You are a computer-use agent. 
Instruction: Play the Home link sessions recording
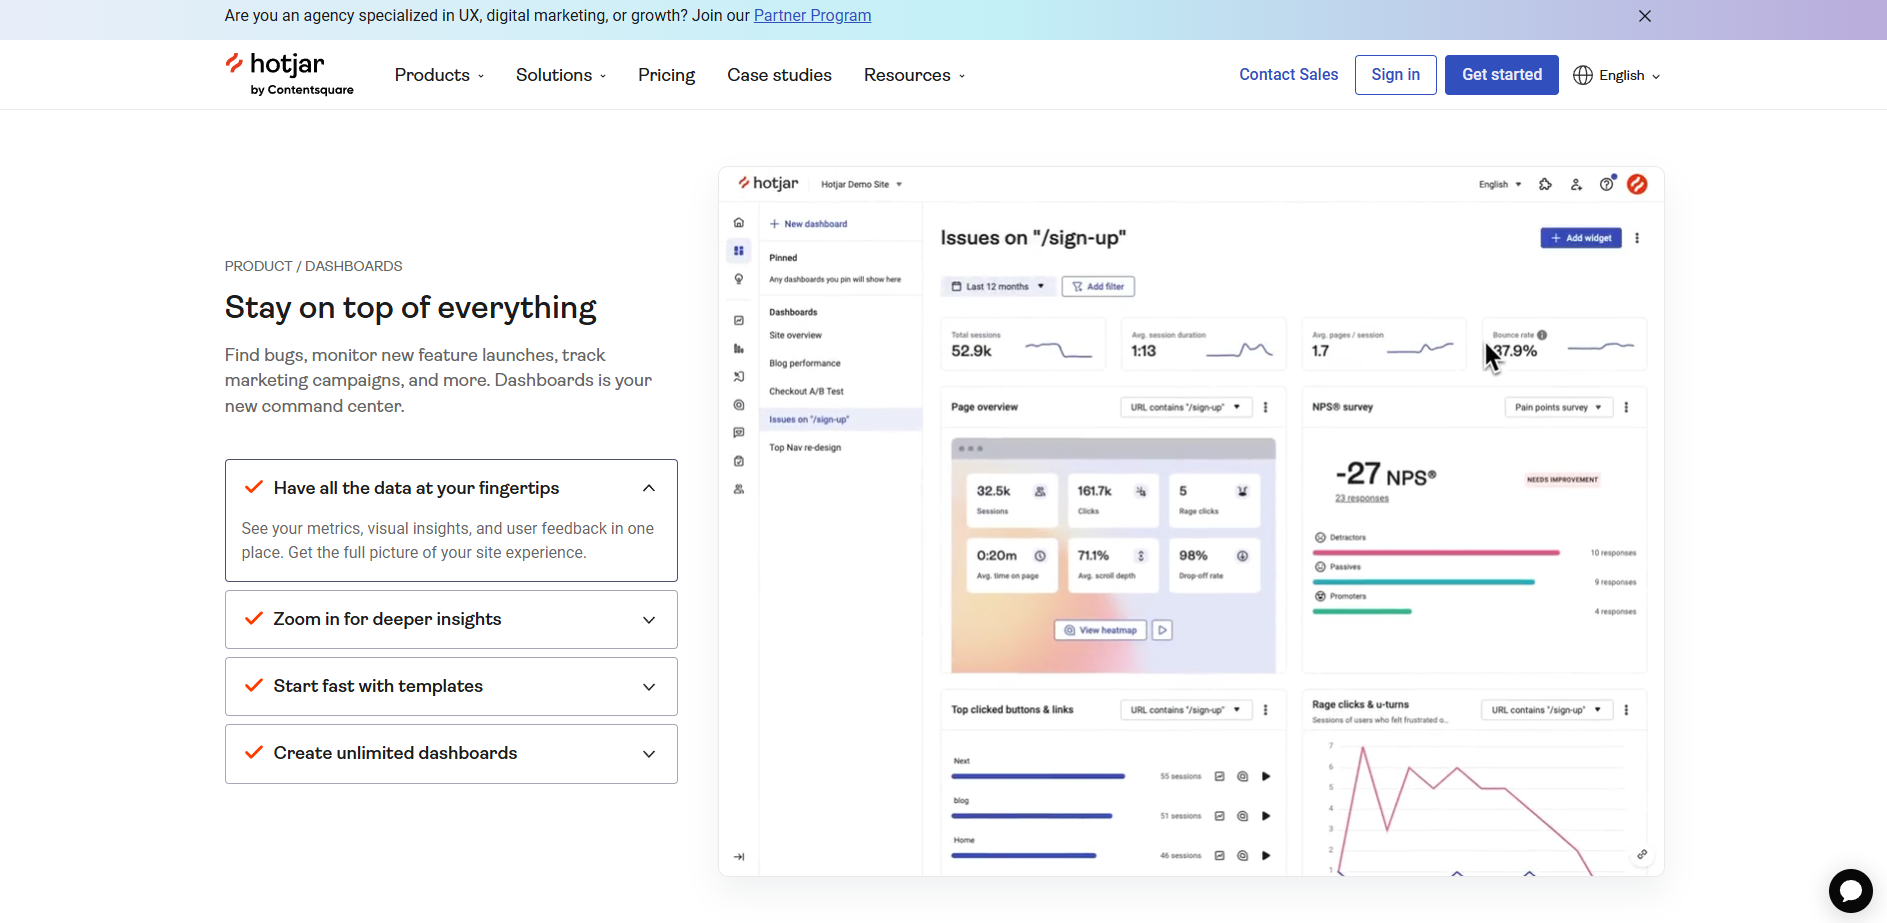click(1266, 855)
